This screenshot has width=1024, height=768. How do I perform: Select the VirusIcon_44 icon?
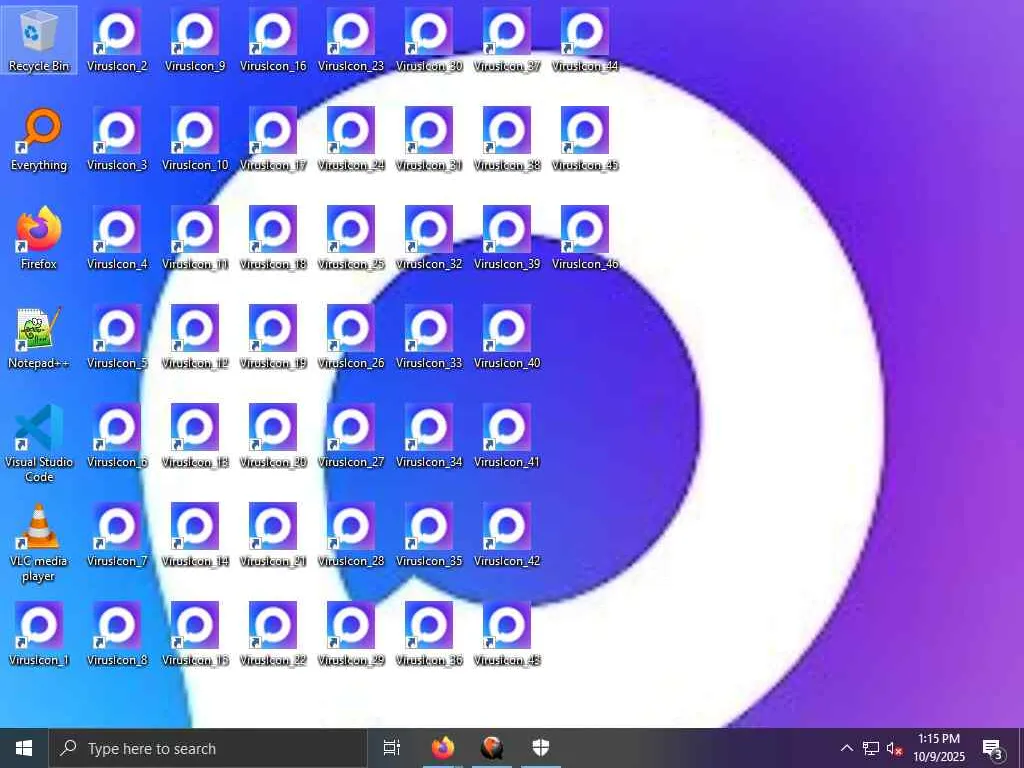pyautogui.click(x=585, y=40)
